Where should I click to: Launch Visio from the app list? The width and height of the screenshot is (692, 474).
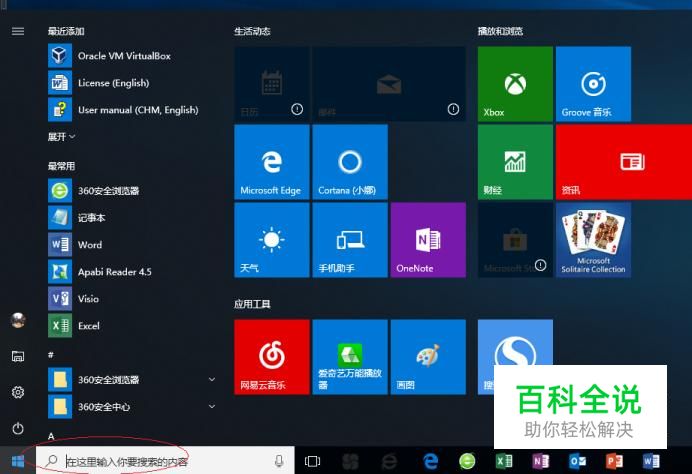pos(132,299)
